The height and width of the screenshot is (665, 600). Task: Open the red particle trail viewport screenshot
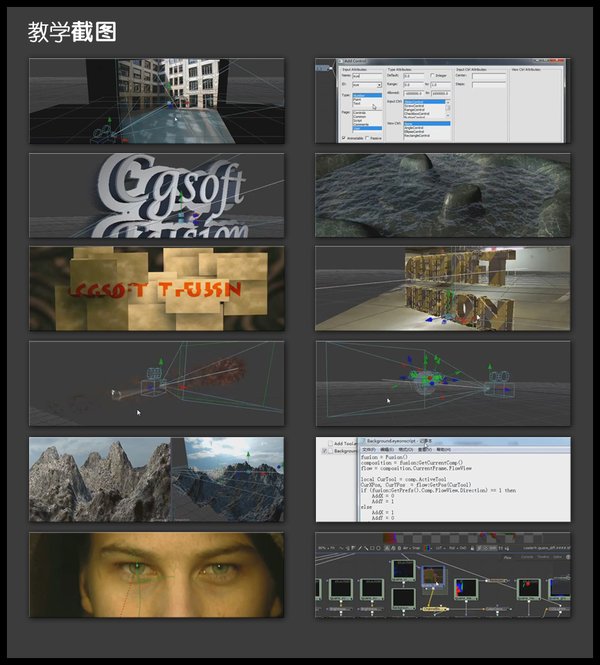156,383
